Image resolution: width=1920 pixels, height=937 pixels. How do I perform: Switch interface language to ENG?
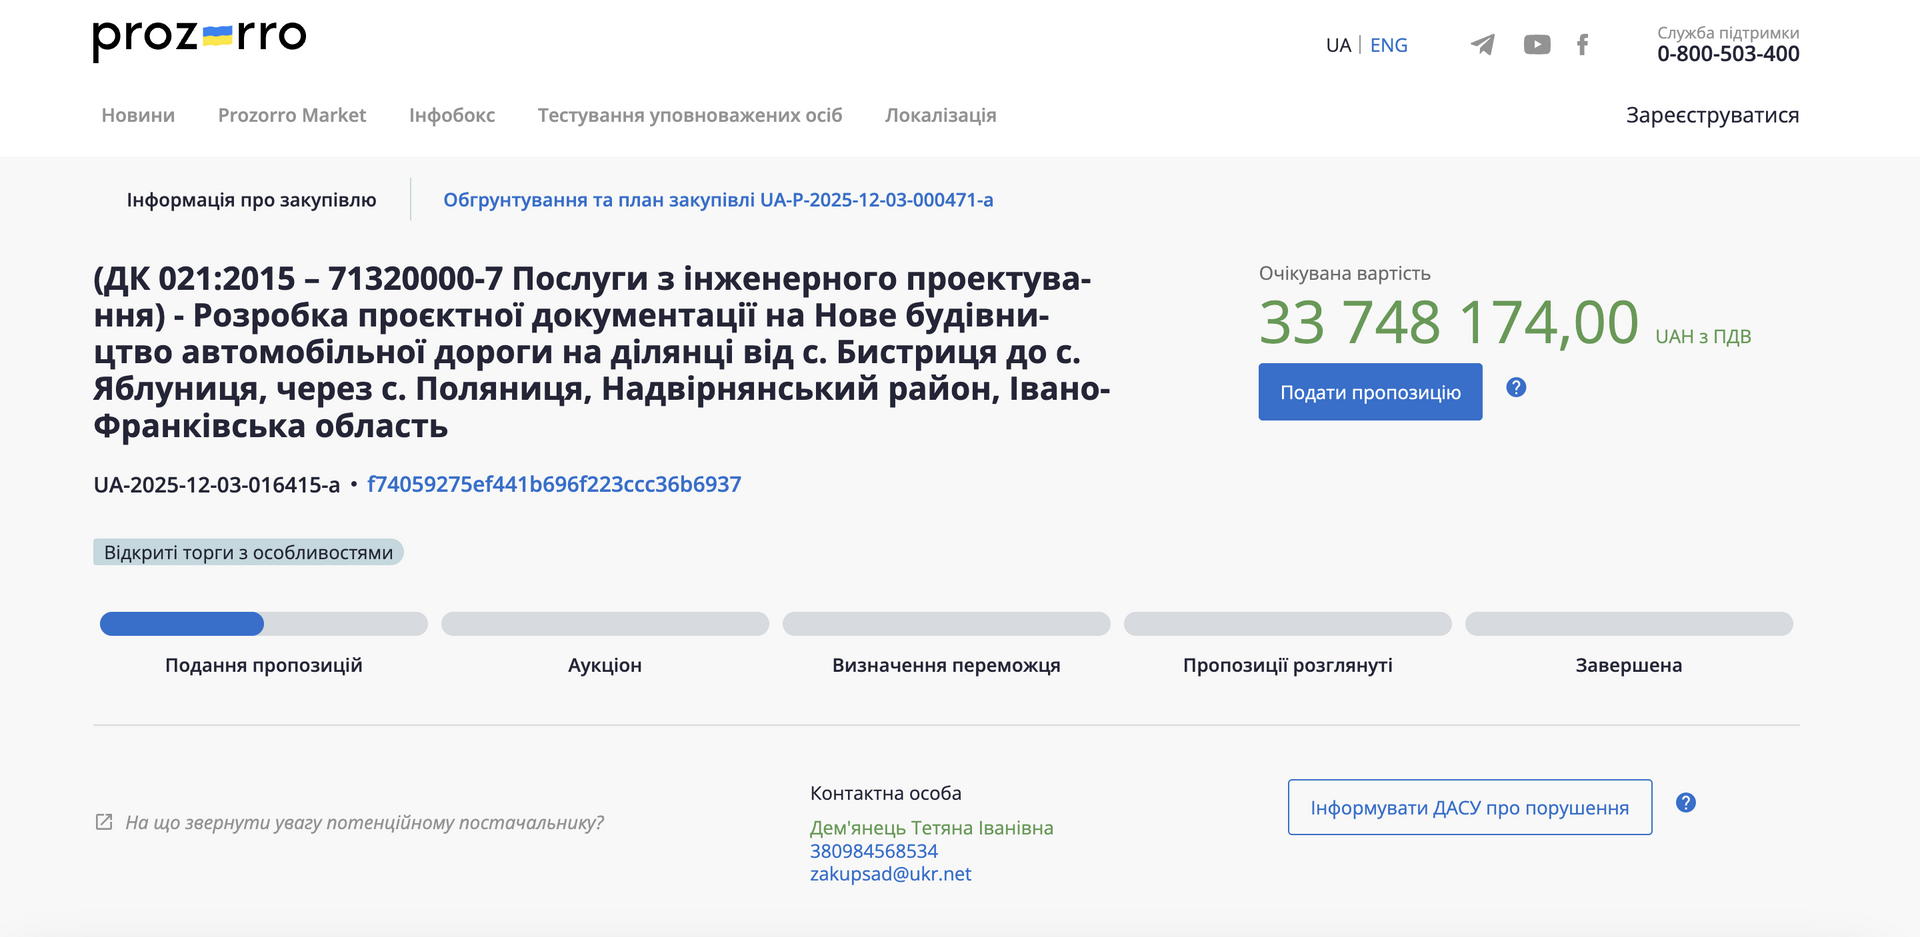[1388, 45]
